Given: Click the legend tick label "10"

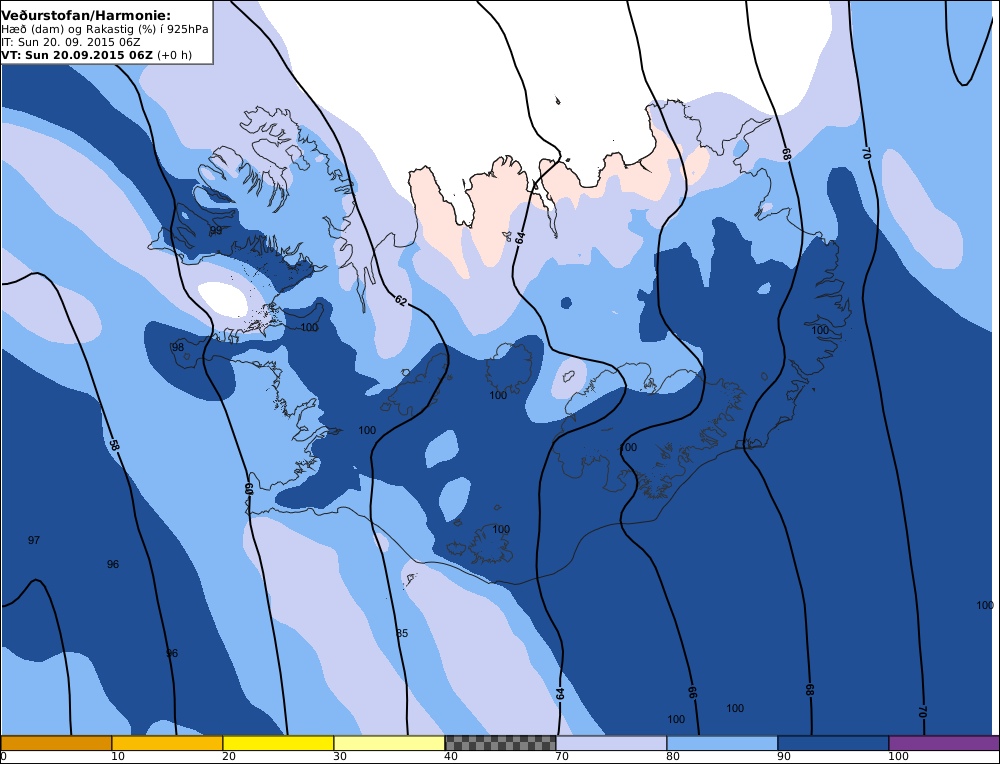Looking at the screenshot, I should coord(117,756).
